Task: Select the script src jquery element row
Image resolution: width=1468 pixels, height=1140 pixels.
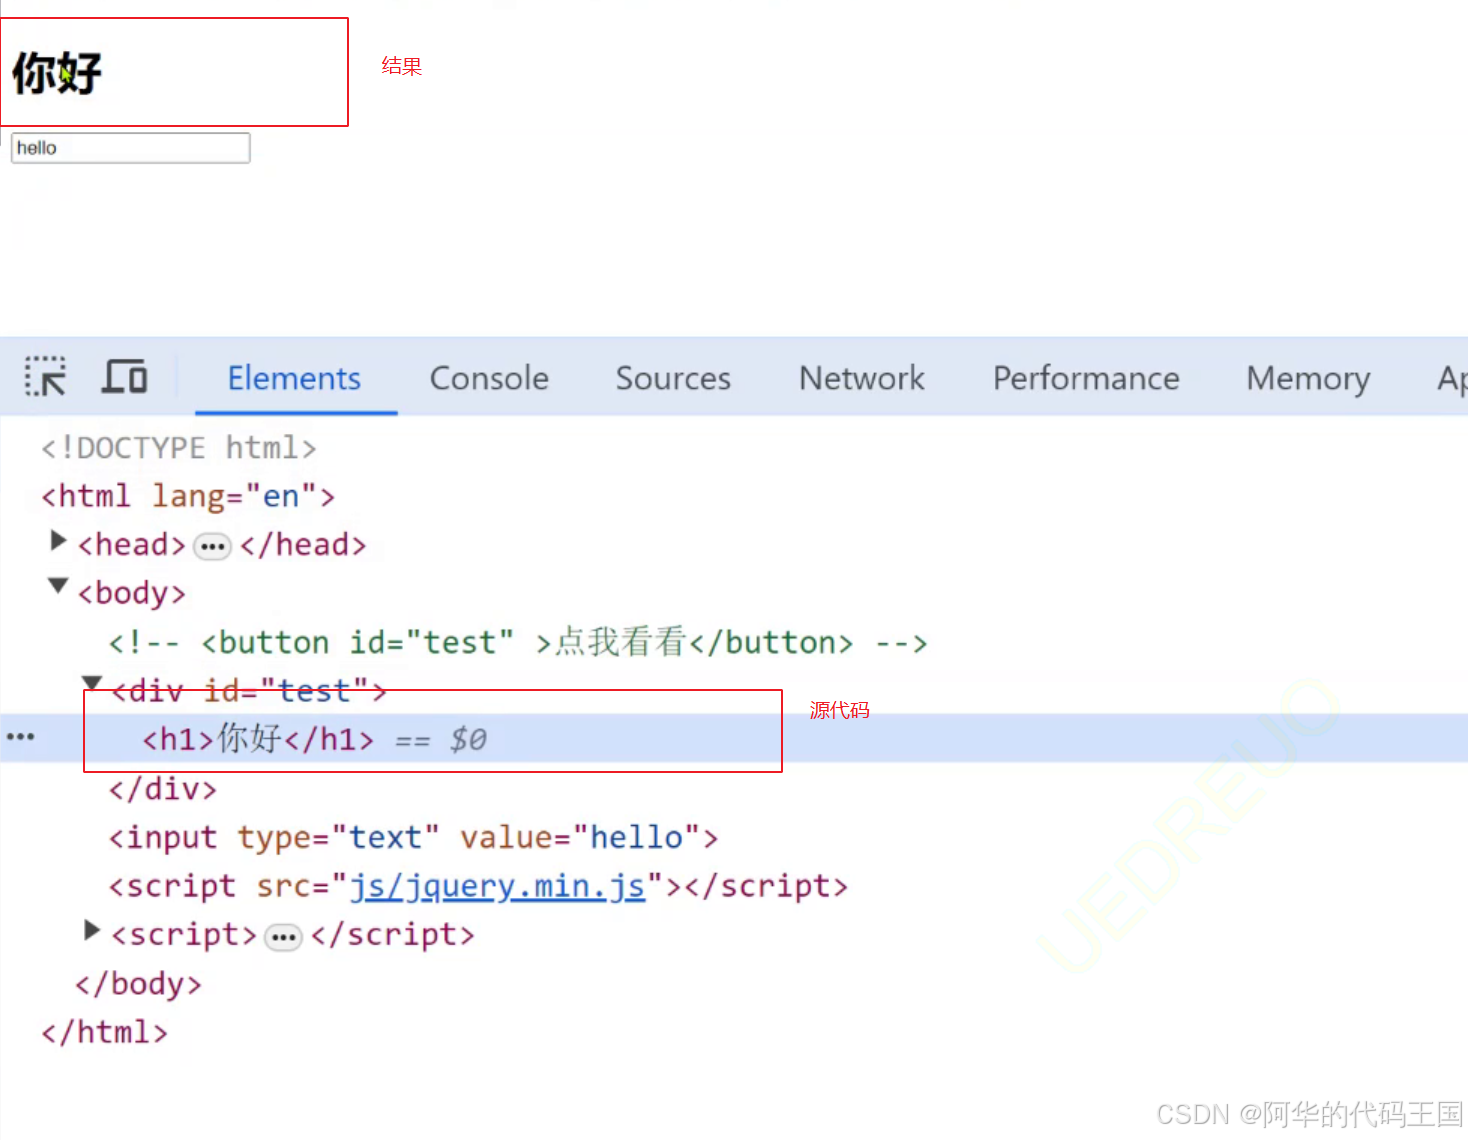Action: point(478,886)
